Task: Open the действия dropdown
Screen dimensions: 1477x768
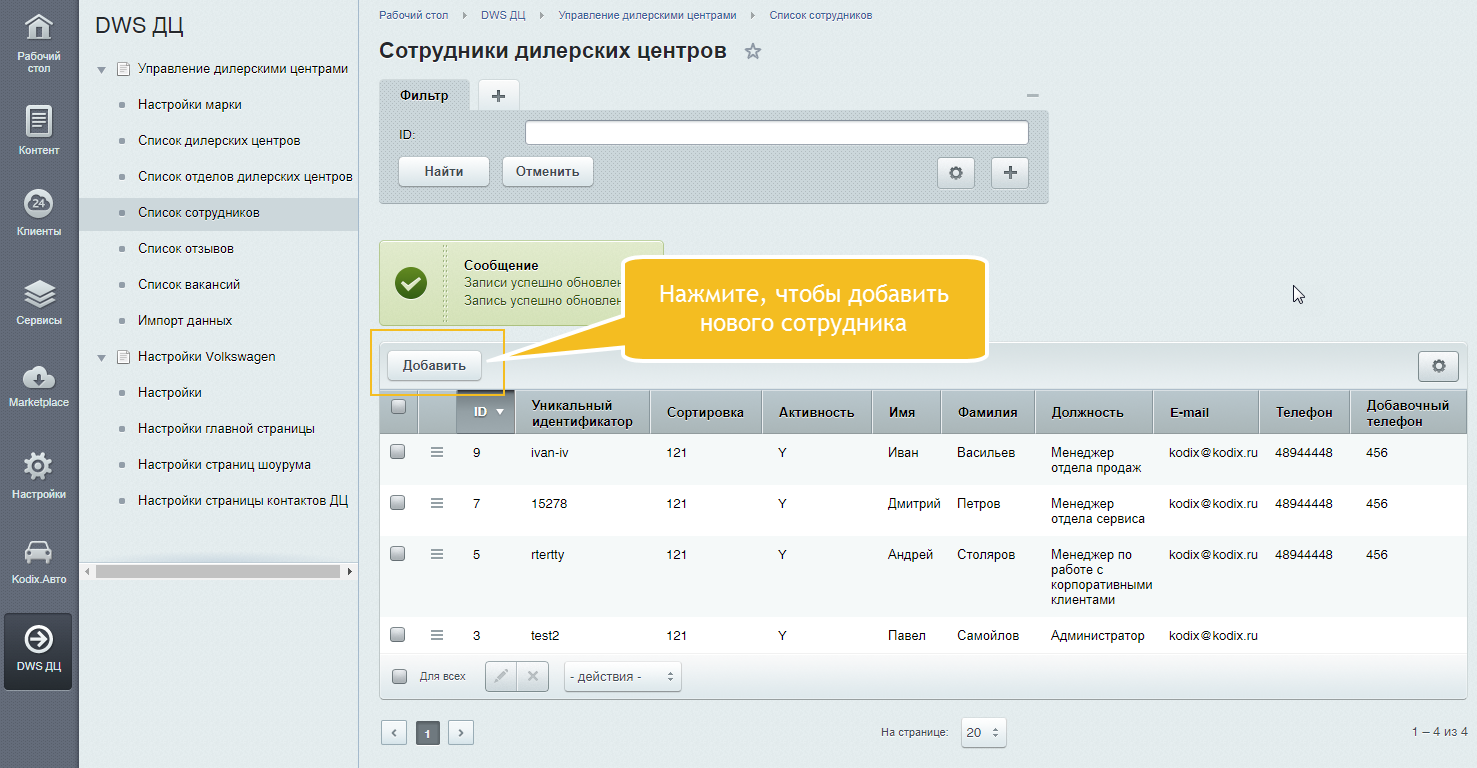Action: point(622,676)
